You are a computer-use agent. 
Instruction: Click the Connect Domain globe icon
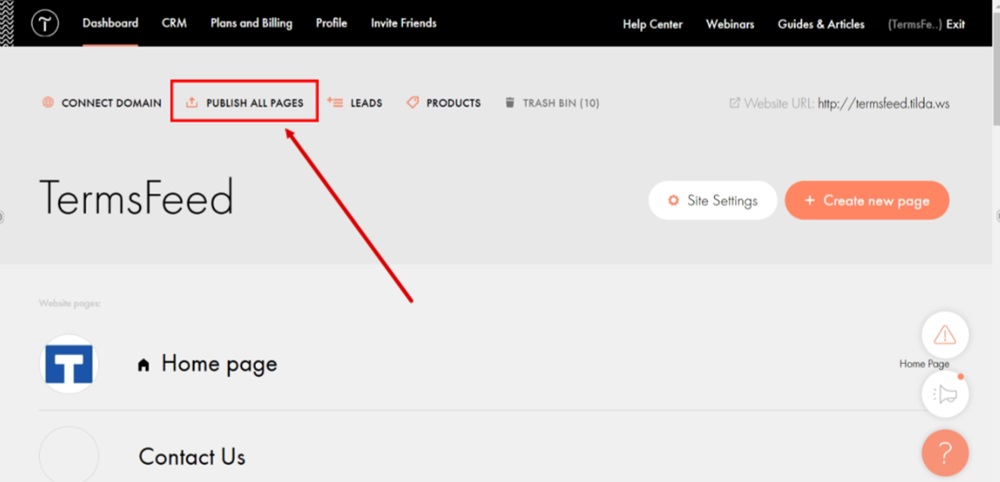(x=48, y=102)
